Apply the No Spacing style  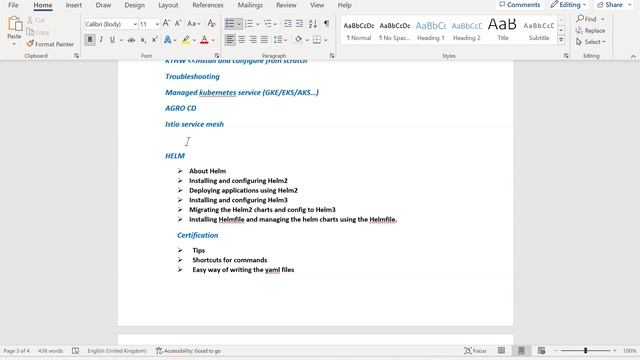394,30
